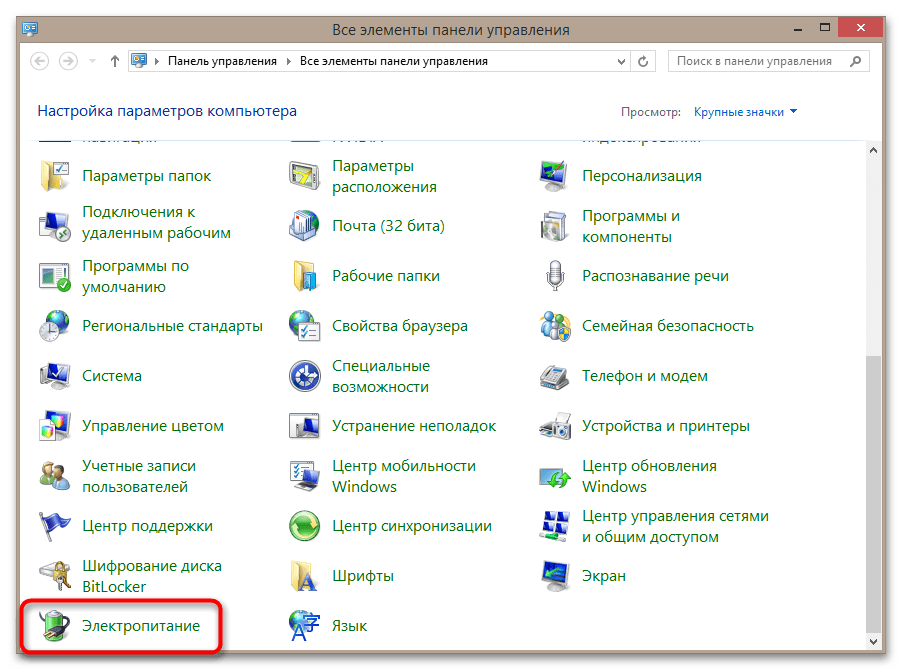
Task: Focus the Поиск в панели управления field
Action: (769, 61)
